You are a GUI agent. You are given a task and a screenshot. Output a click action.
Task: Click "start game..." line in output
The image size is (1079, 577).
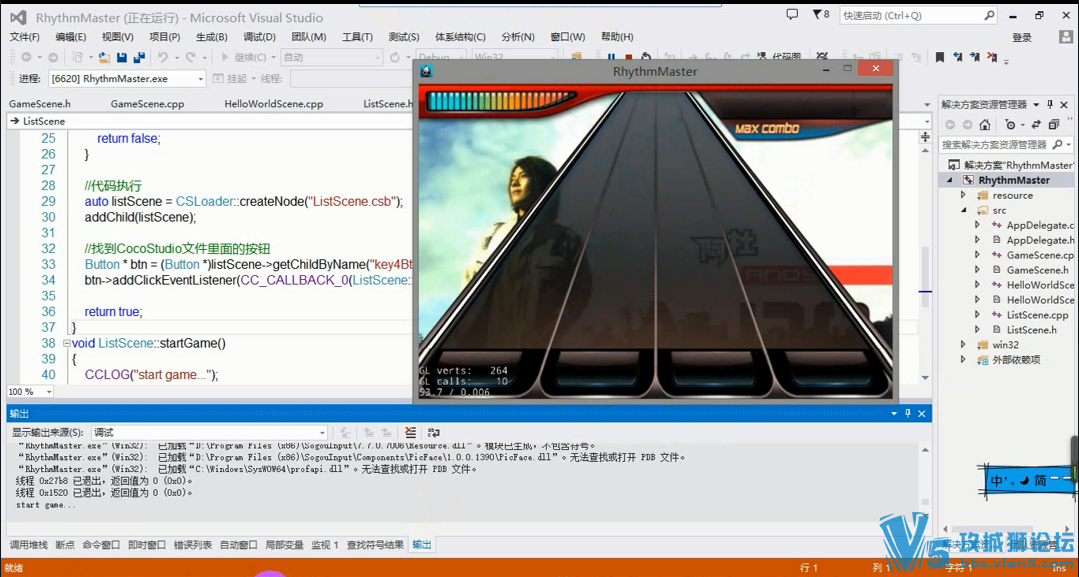[x=46, y=505]
